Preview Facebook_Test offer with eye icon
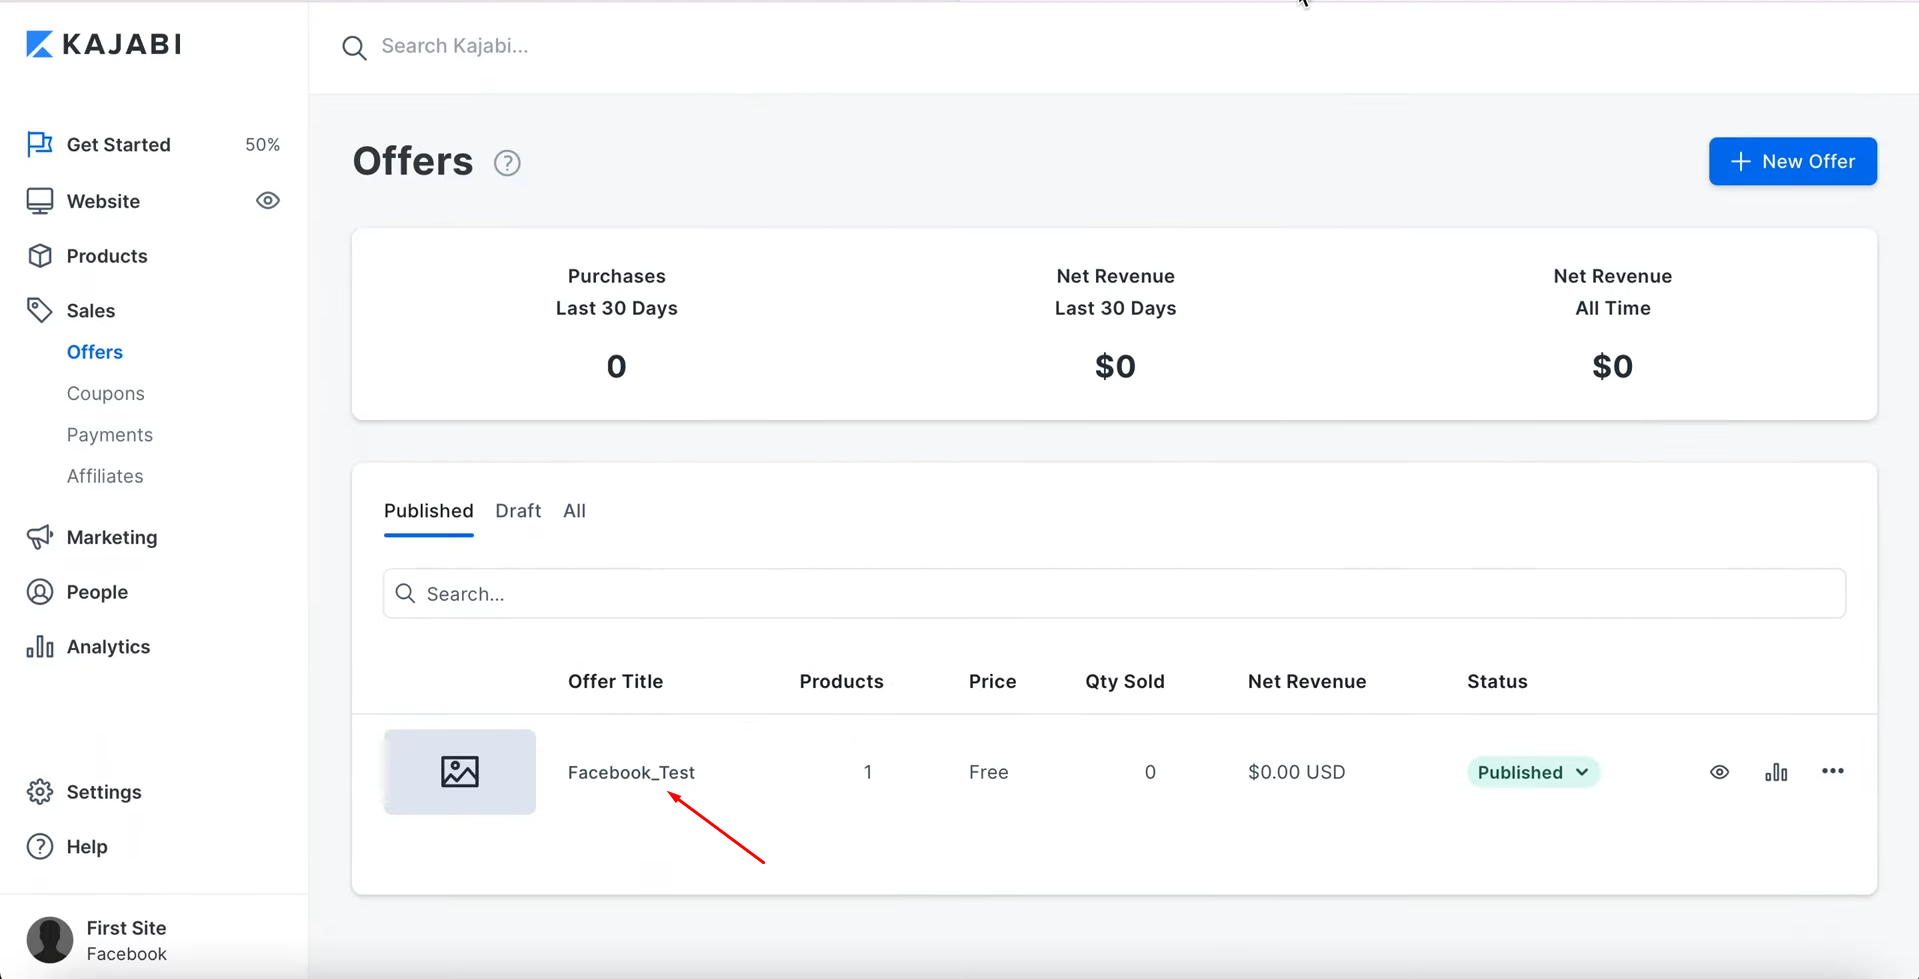Viewport: 1919px width, 979px height. click(x=1719, y=772)
